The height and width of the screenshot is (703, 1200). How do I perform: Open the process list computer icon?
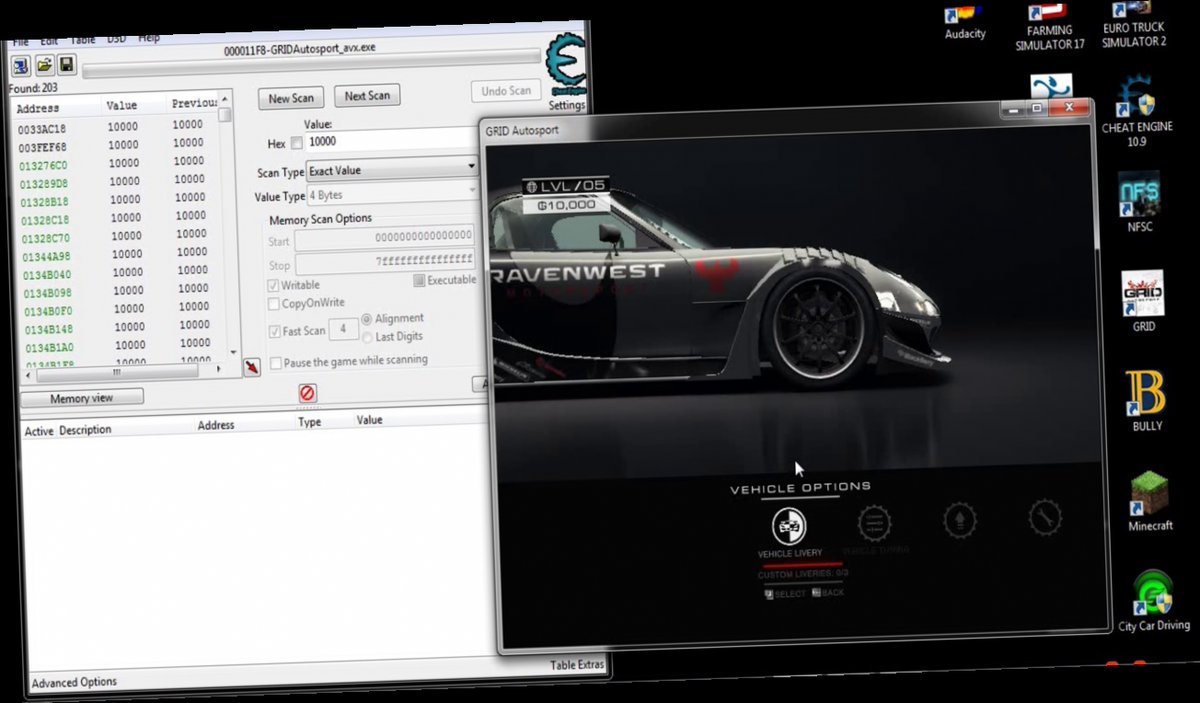[20, 66]
